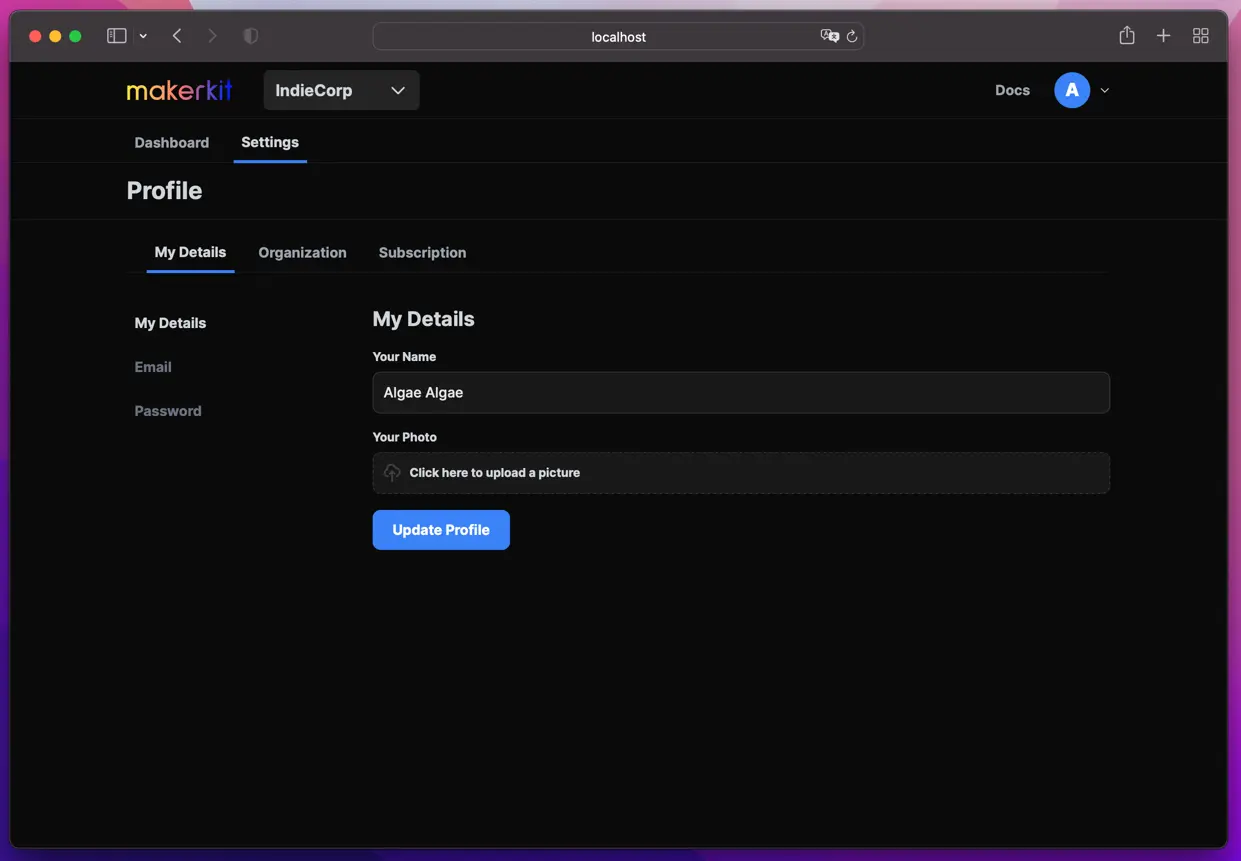Switch to the Organization tab
The image size is (1241, 861).
coord(302,252)
